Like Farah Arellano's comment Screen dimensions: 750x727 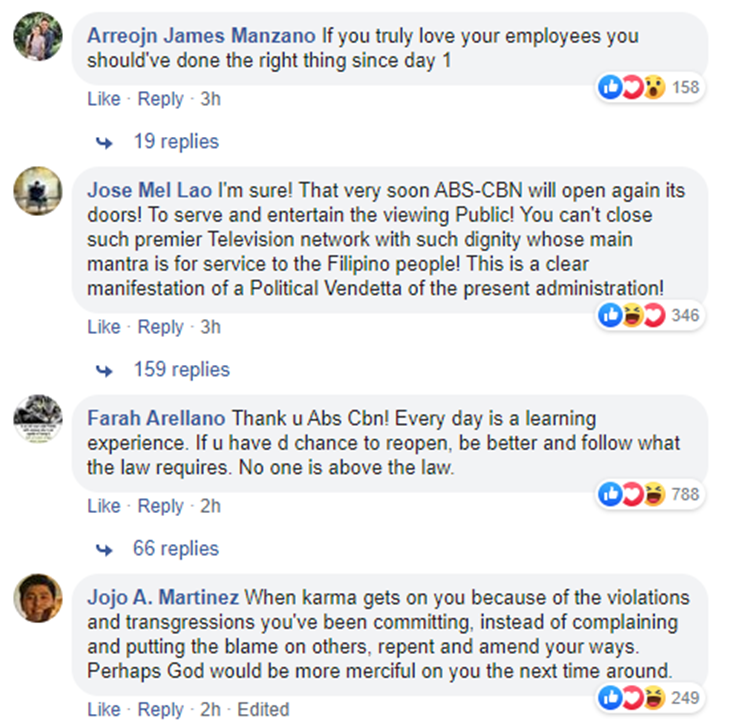(103, 506)
